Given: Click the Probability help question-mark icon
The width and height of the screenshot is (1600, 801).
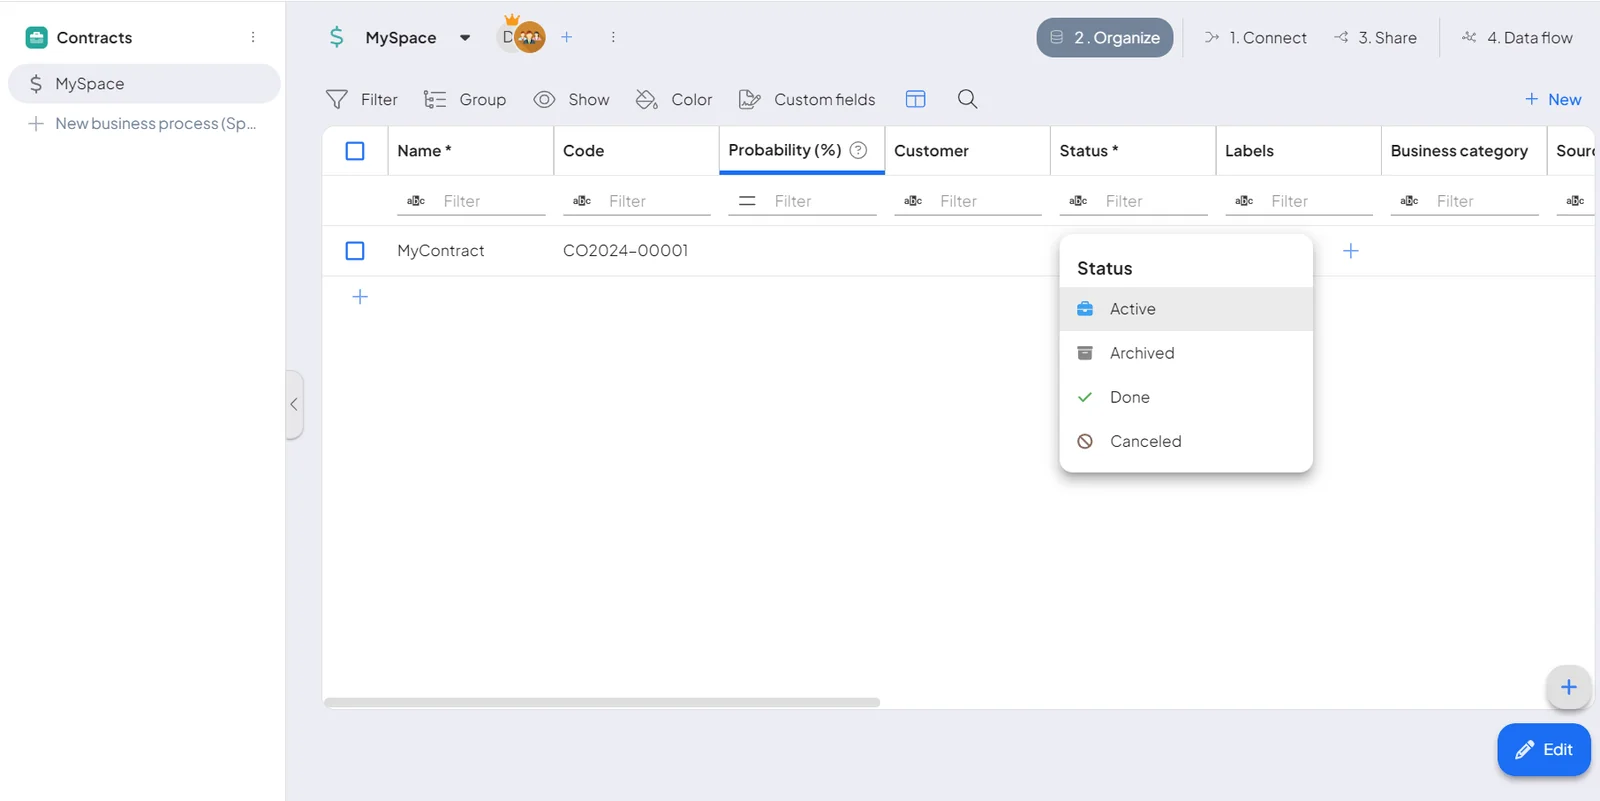Looking at the screenshot, I should point(858,150).
